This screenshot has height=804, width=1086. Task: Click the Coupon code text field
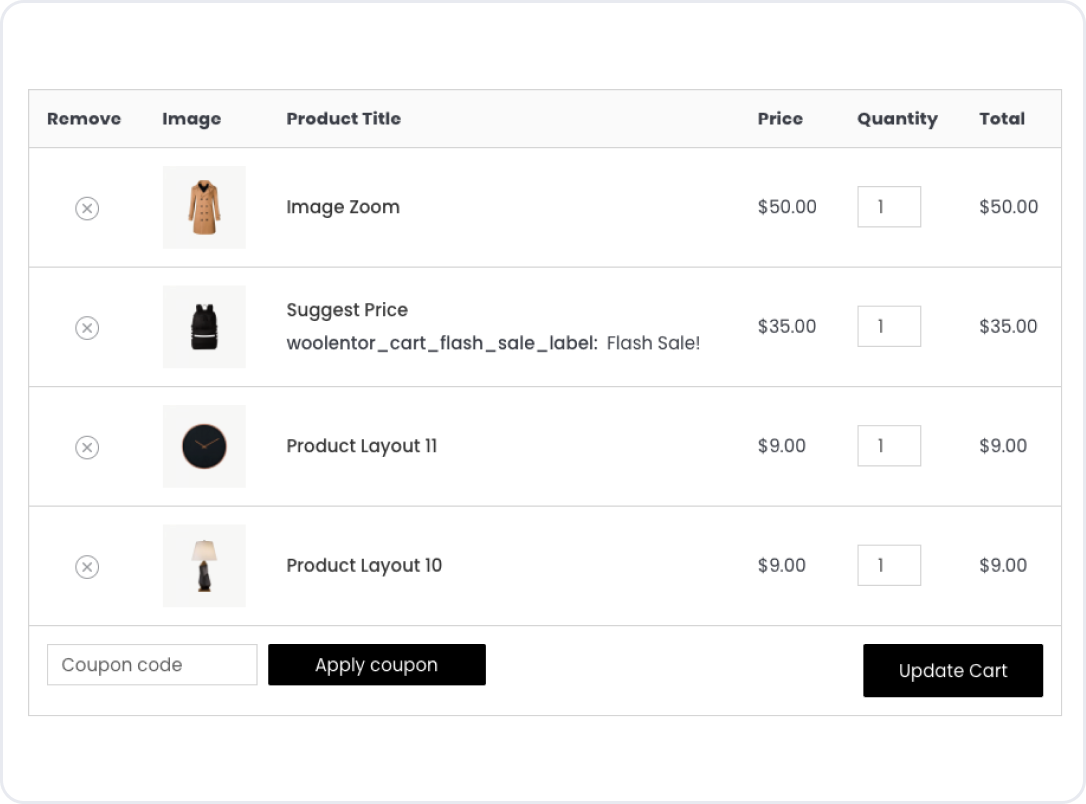tap(152, 665)
